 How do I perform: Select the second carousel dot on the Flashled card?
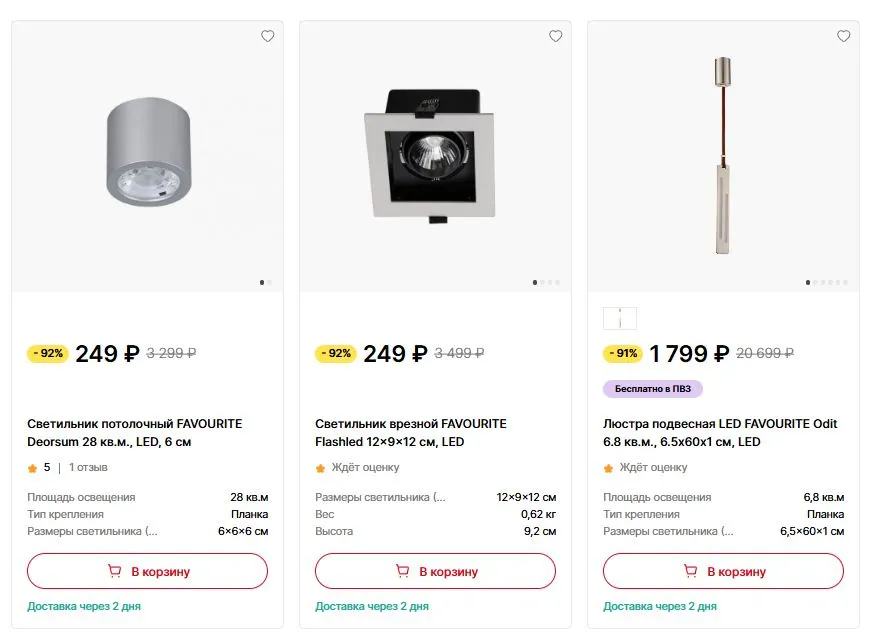click(543, 282)
